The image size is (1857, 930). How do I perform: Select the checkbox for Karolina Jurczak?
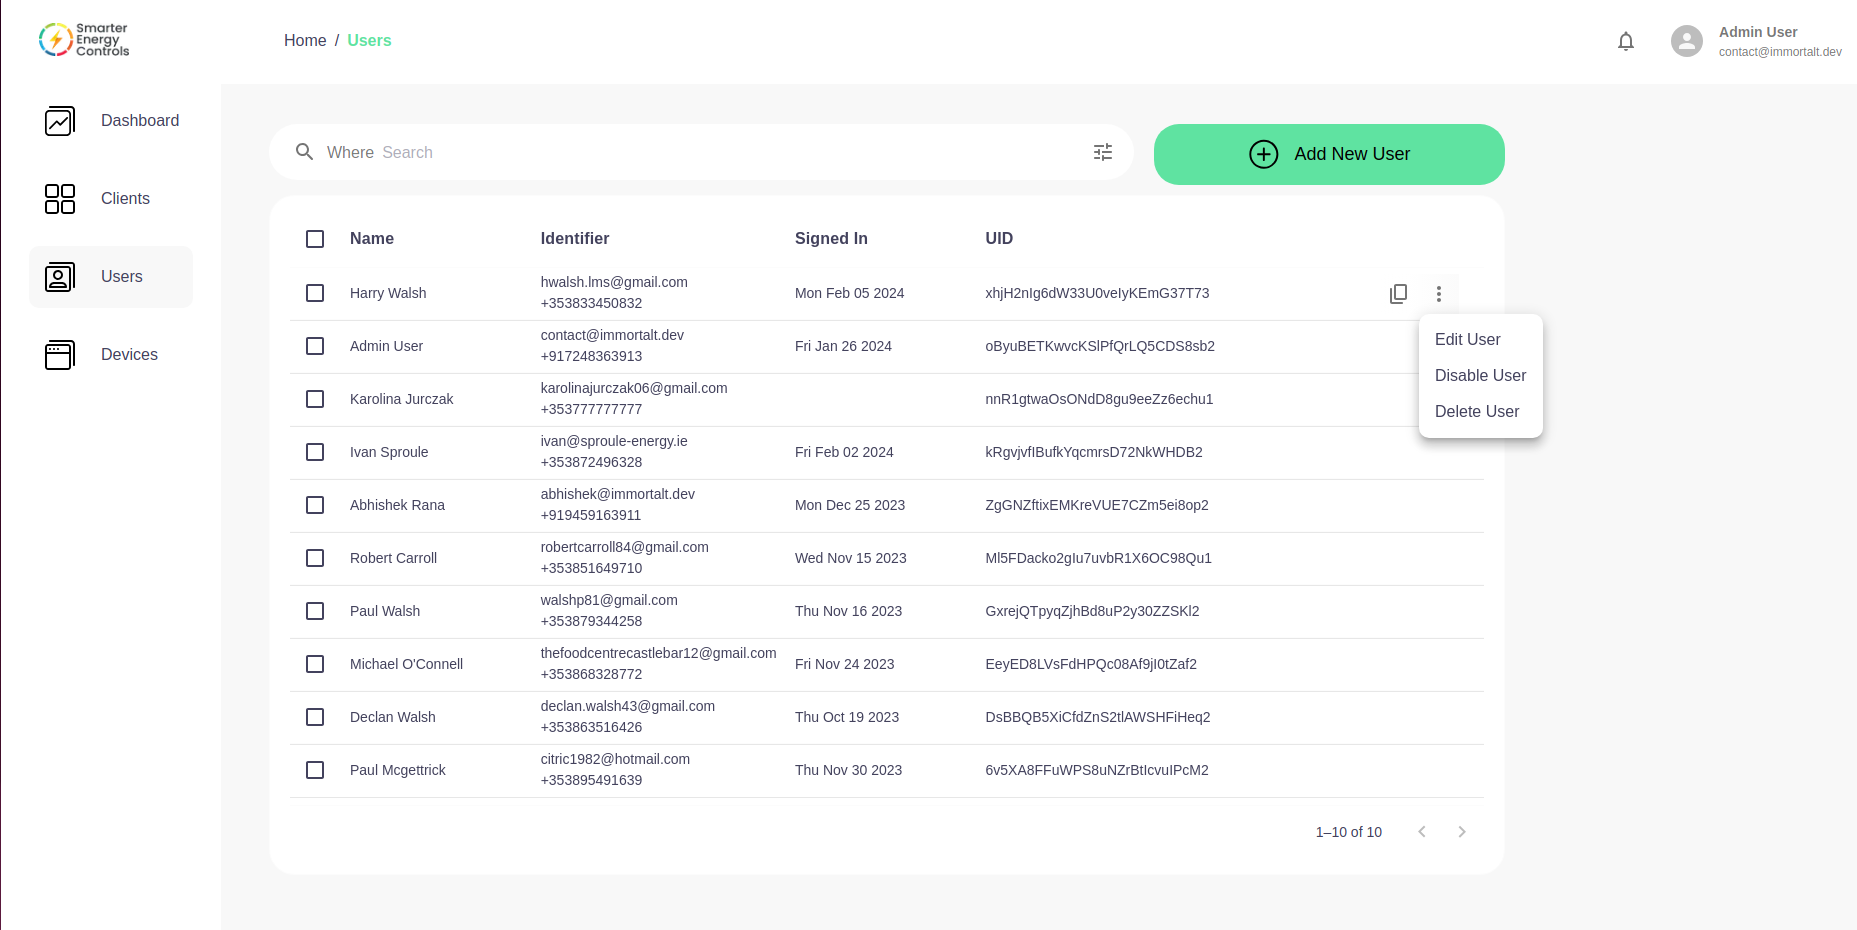coord(315,399)
